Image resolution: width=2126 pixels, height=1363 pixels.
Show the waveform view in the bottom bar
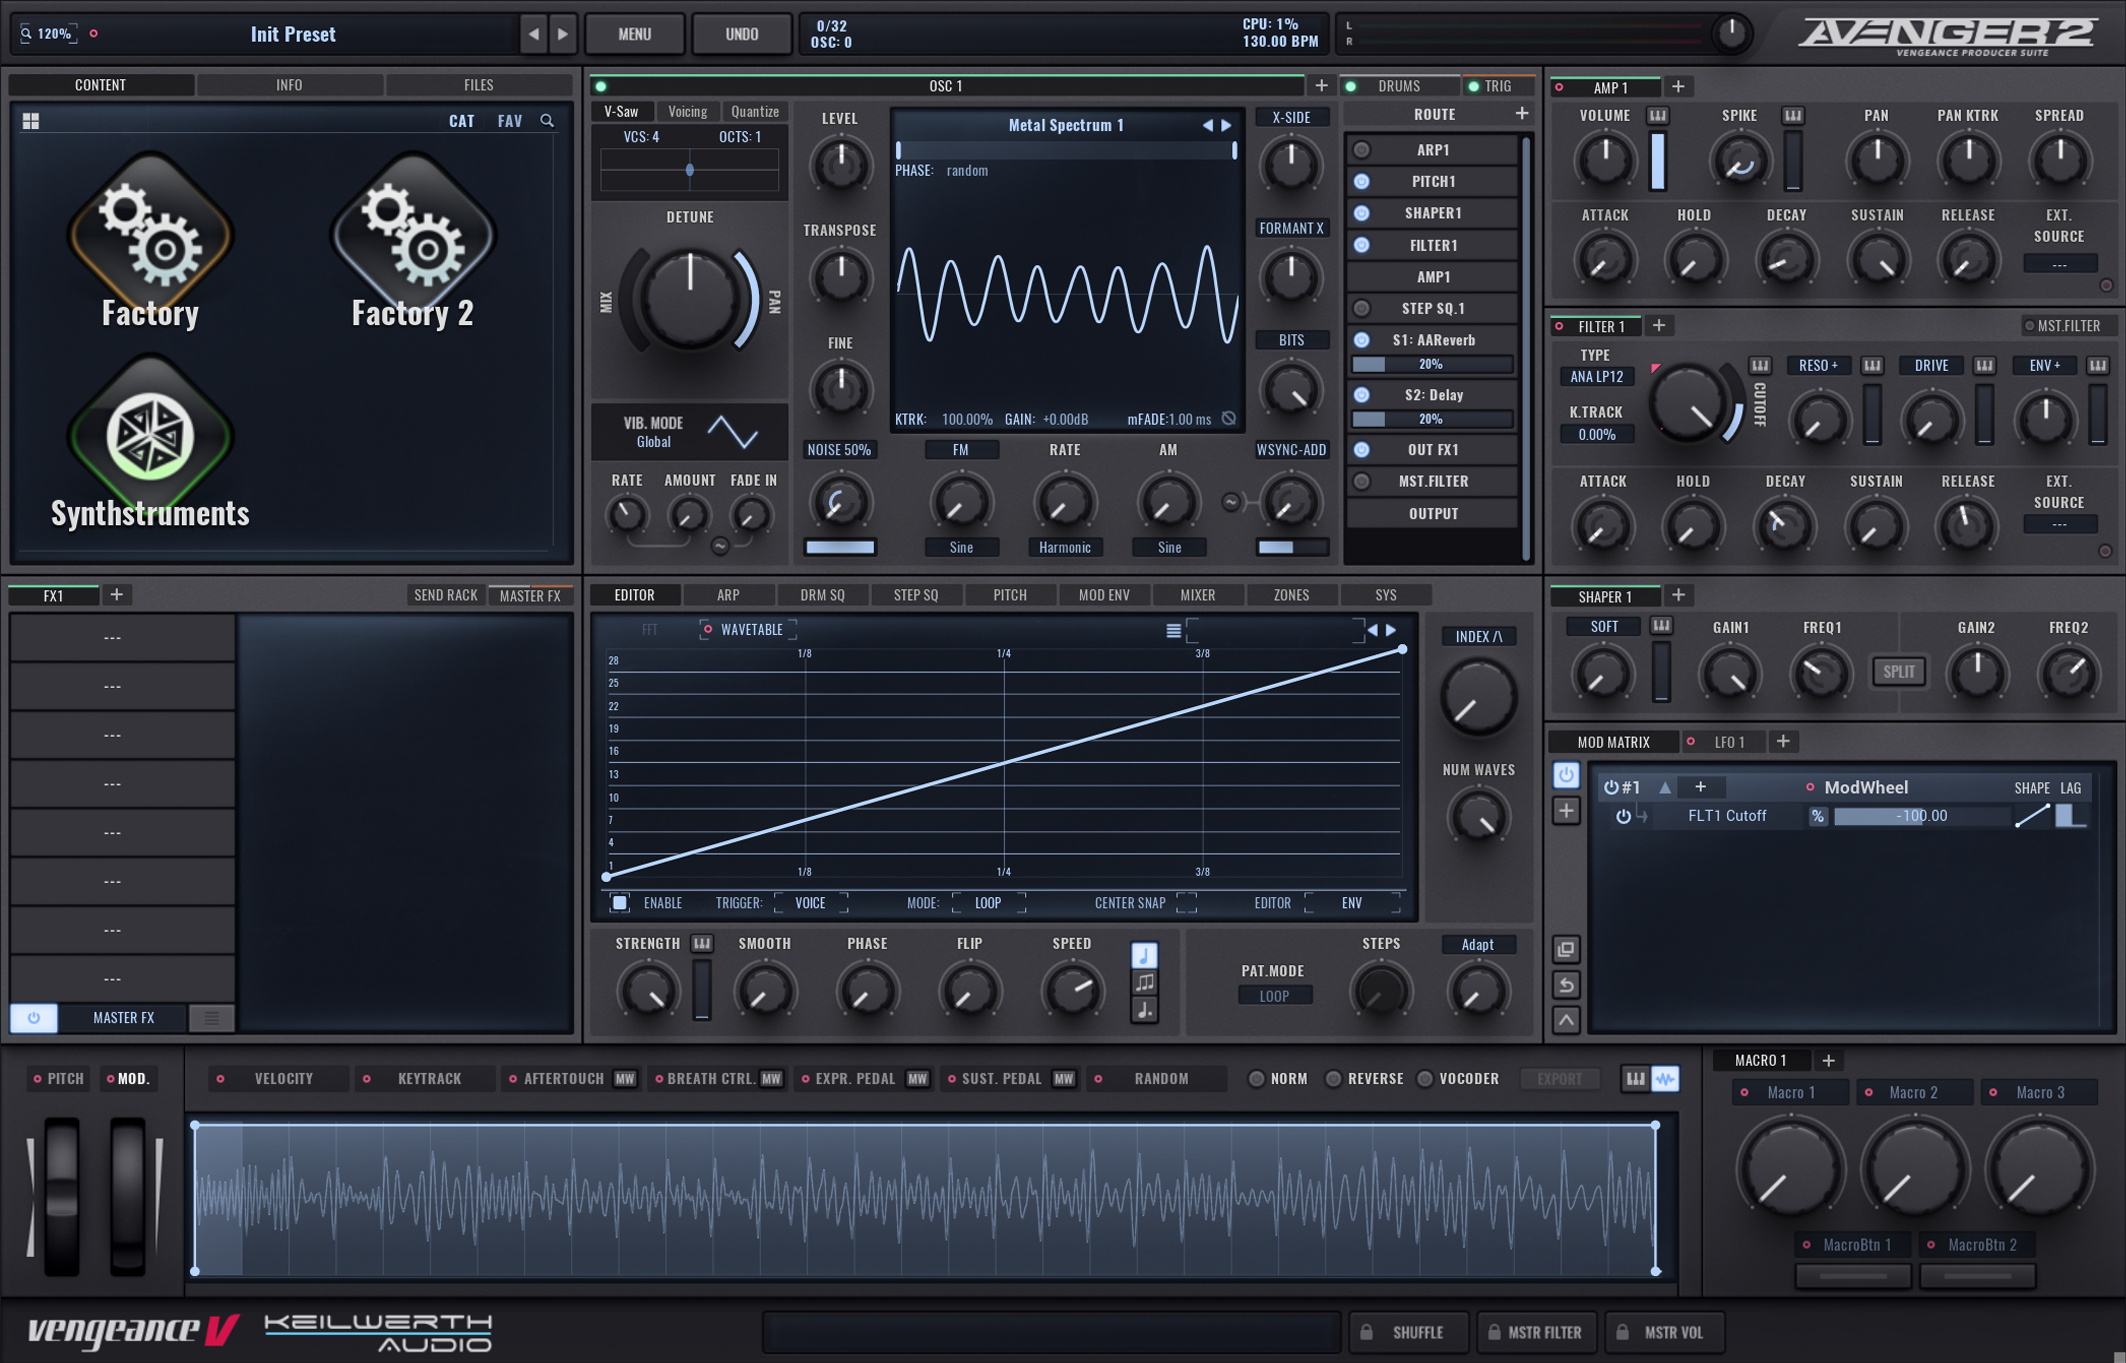tap(1665, 1078)
